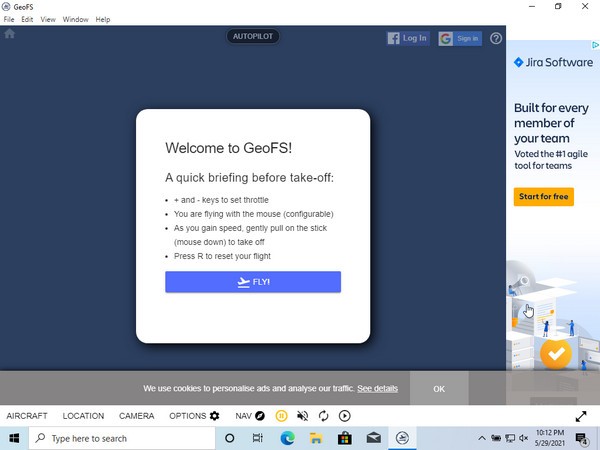Log in with Facebook button
Screen dimensions: 600x450
408,38
